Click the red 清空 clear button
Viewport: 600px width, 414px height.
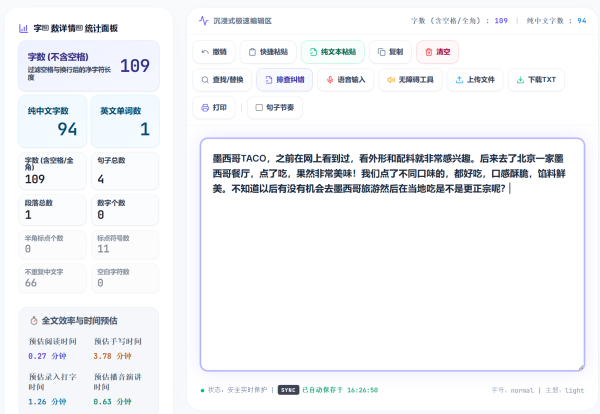pyautogui.click(x=437, y=52)
